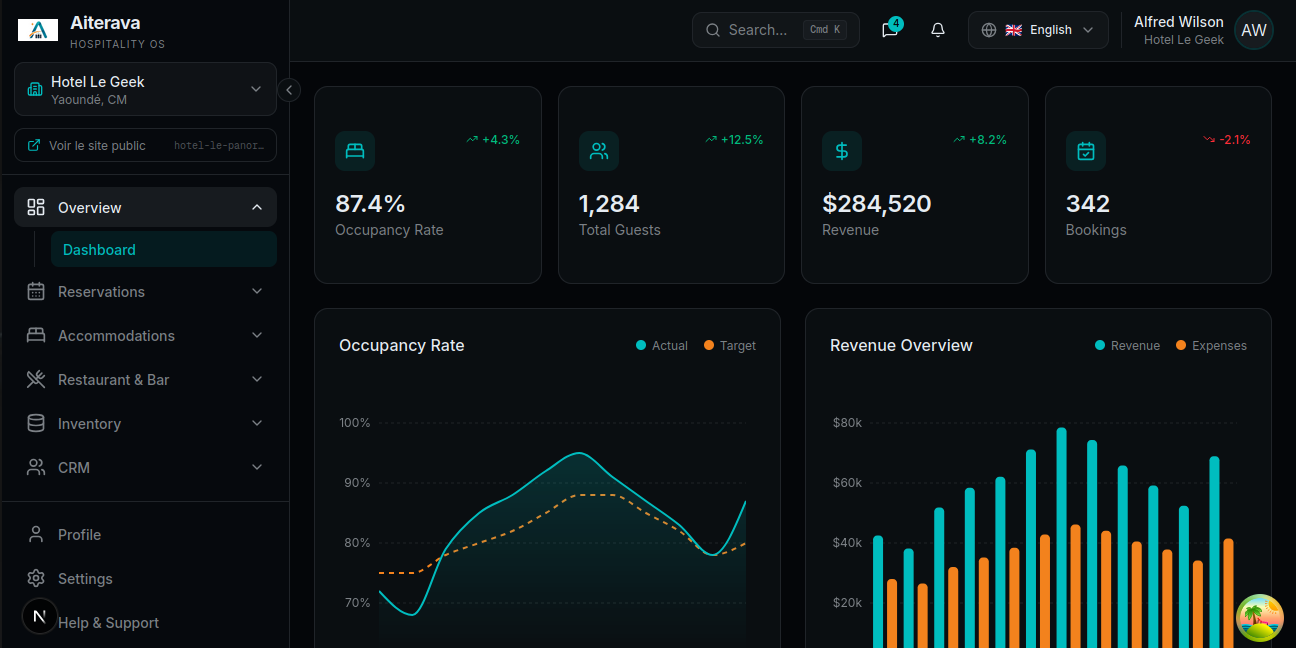Click the UK flag icon

tap(1014, 30)
